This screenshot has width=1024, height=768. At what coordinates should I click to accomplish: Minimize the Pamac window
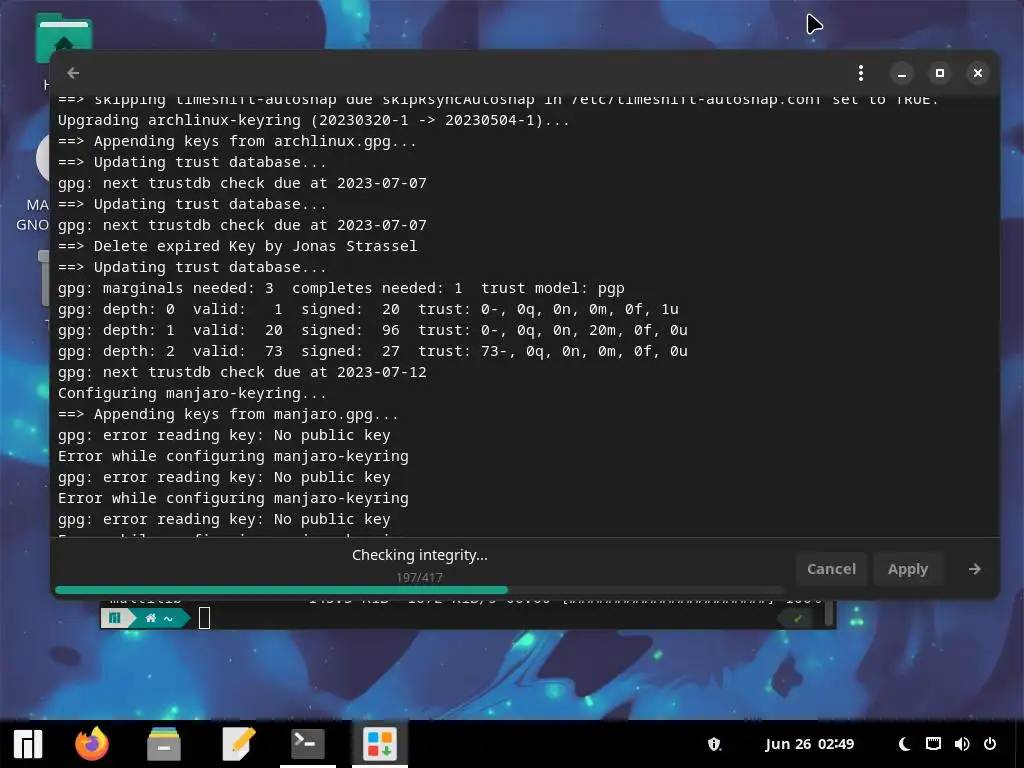point(902,73)
